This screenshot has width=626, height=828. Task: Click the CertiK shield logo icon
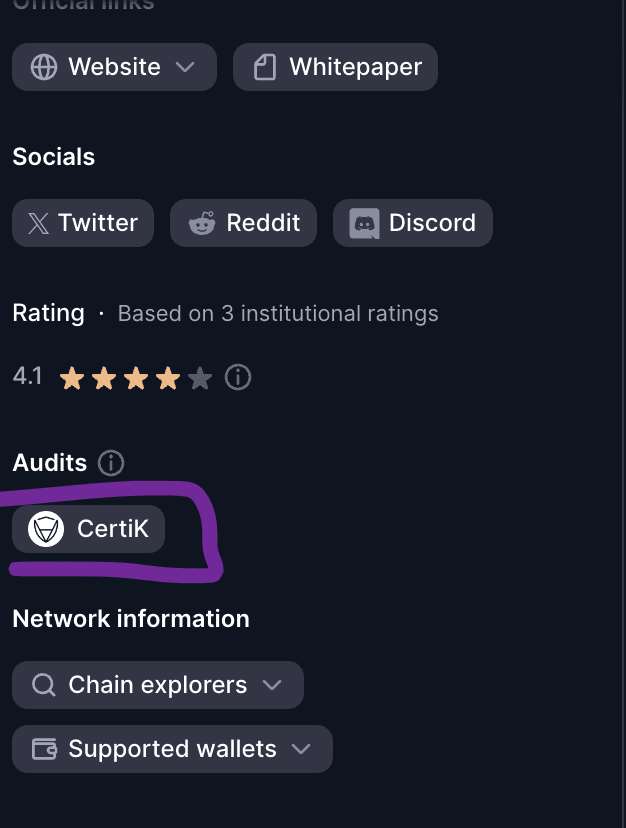pos(46,529)
